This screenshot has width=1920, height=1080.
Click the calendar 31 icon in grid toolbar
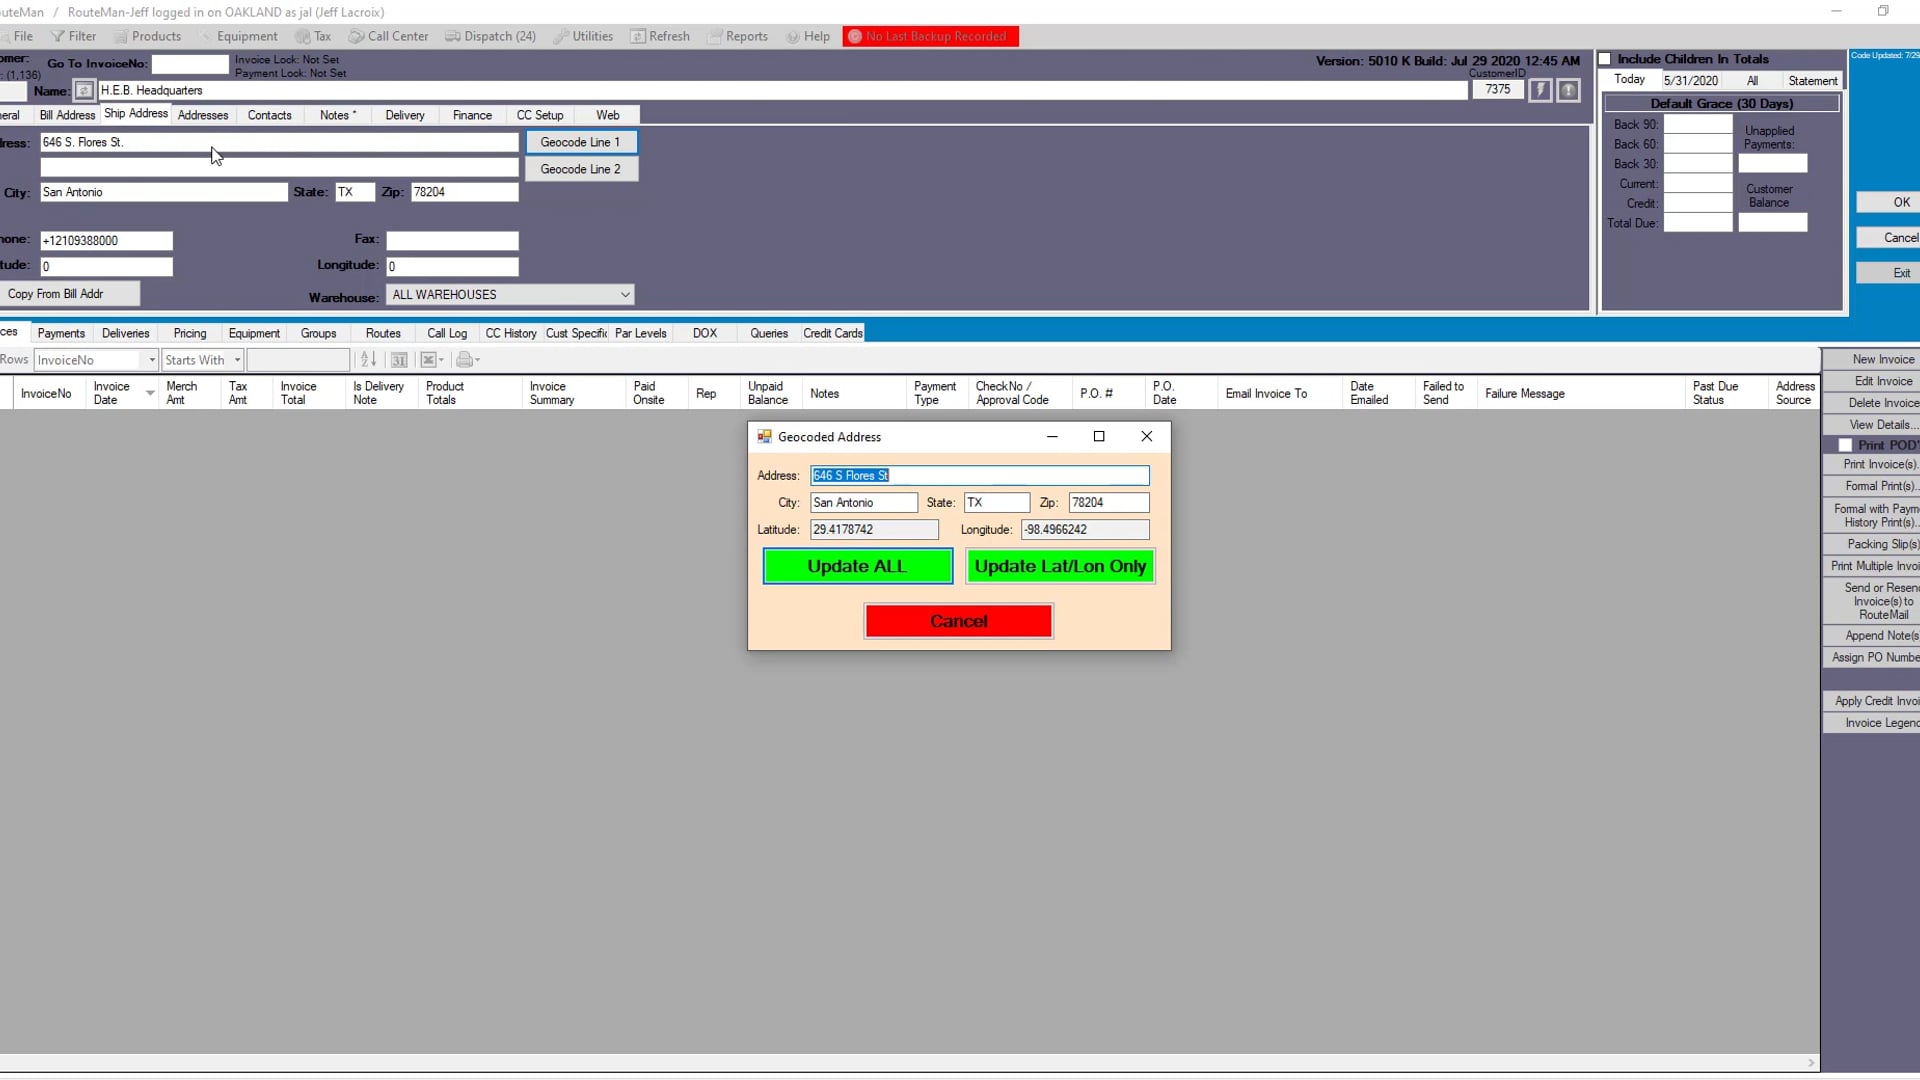pos(399,360)
